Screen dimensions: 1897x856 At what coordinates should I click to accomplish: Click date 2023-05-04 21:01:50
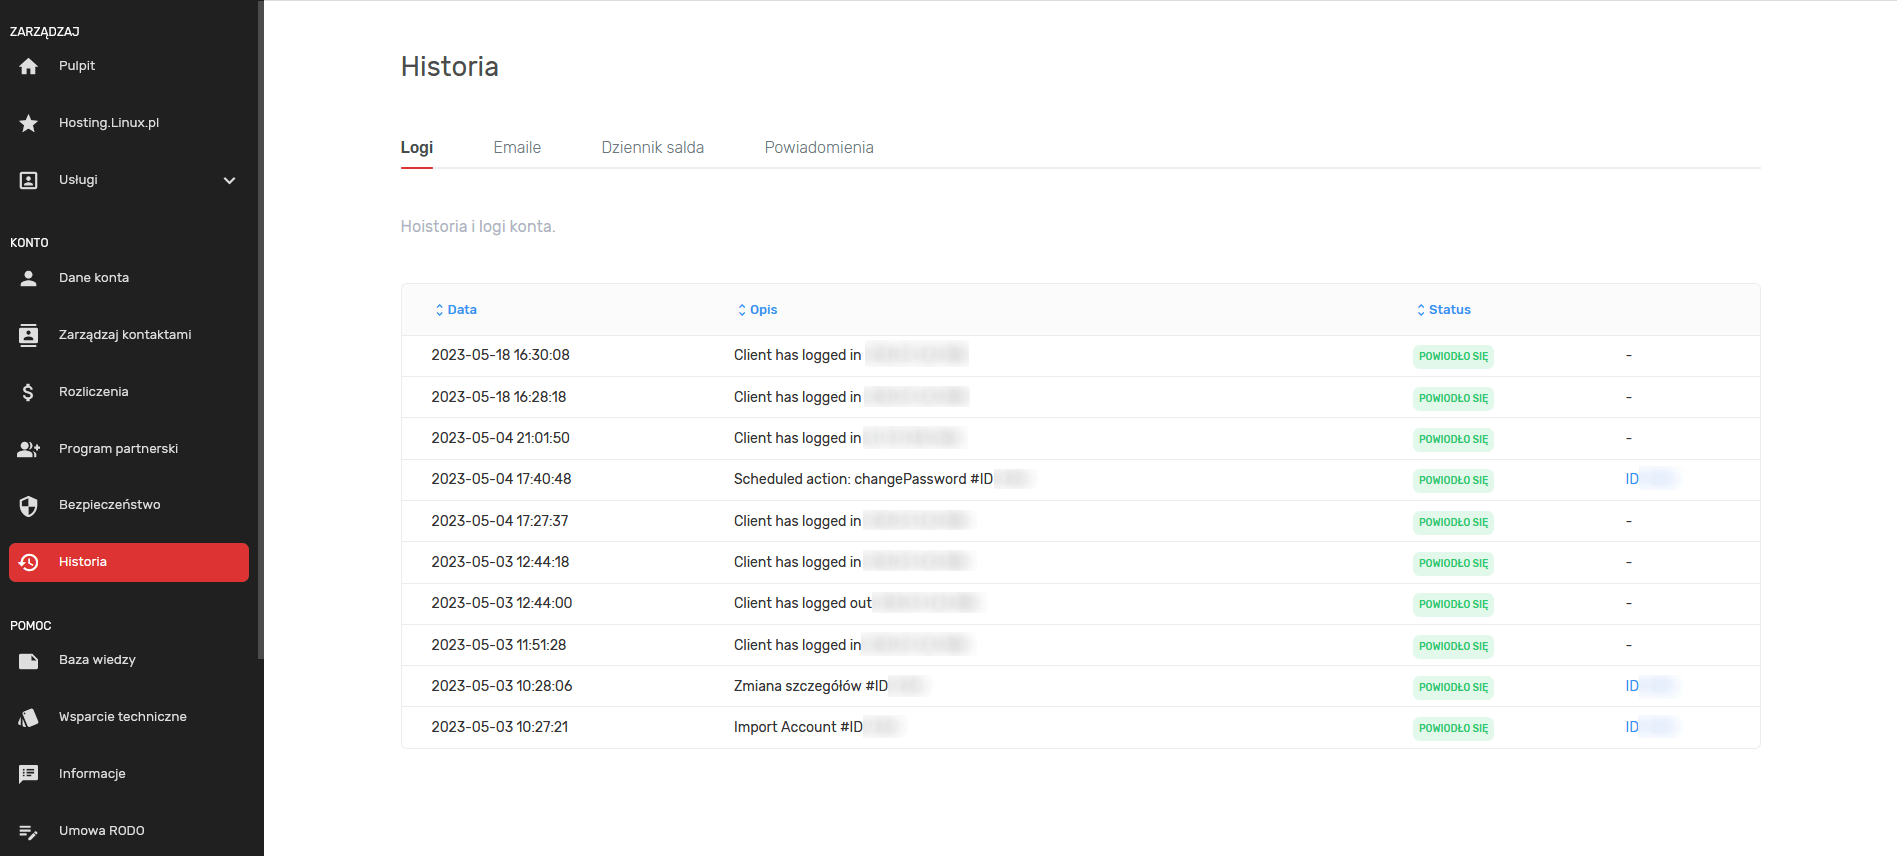(501, 438)
